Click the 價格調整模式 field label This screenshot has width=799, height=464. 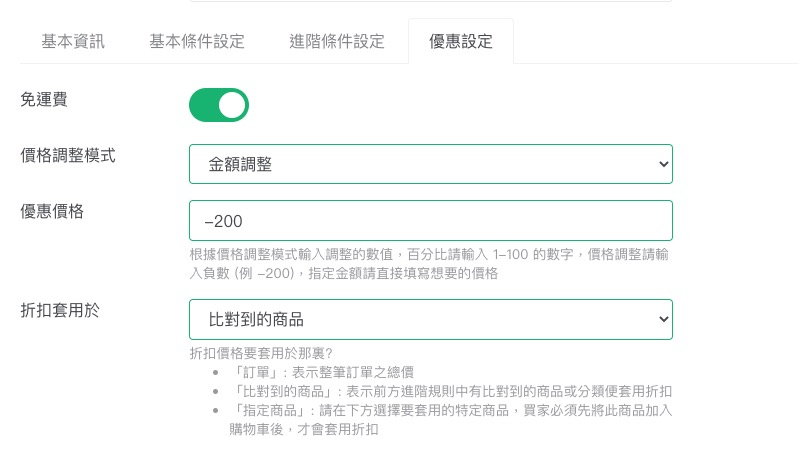(x=68, y=155)
